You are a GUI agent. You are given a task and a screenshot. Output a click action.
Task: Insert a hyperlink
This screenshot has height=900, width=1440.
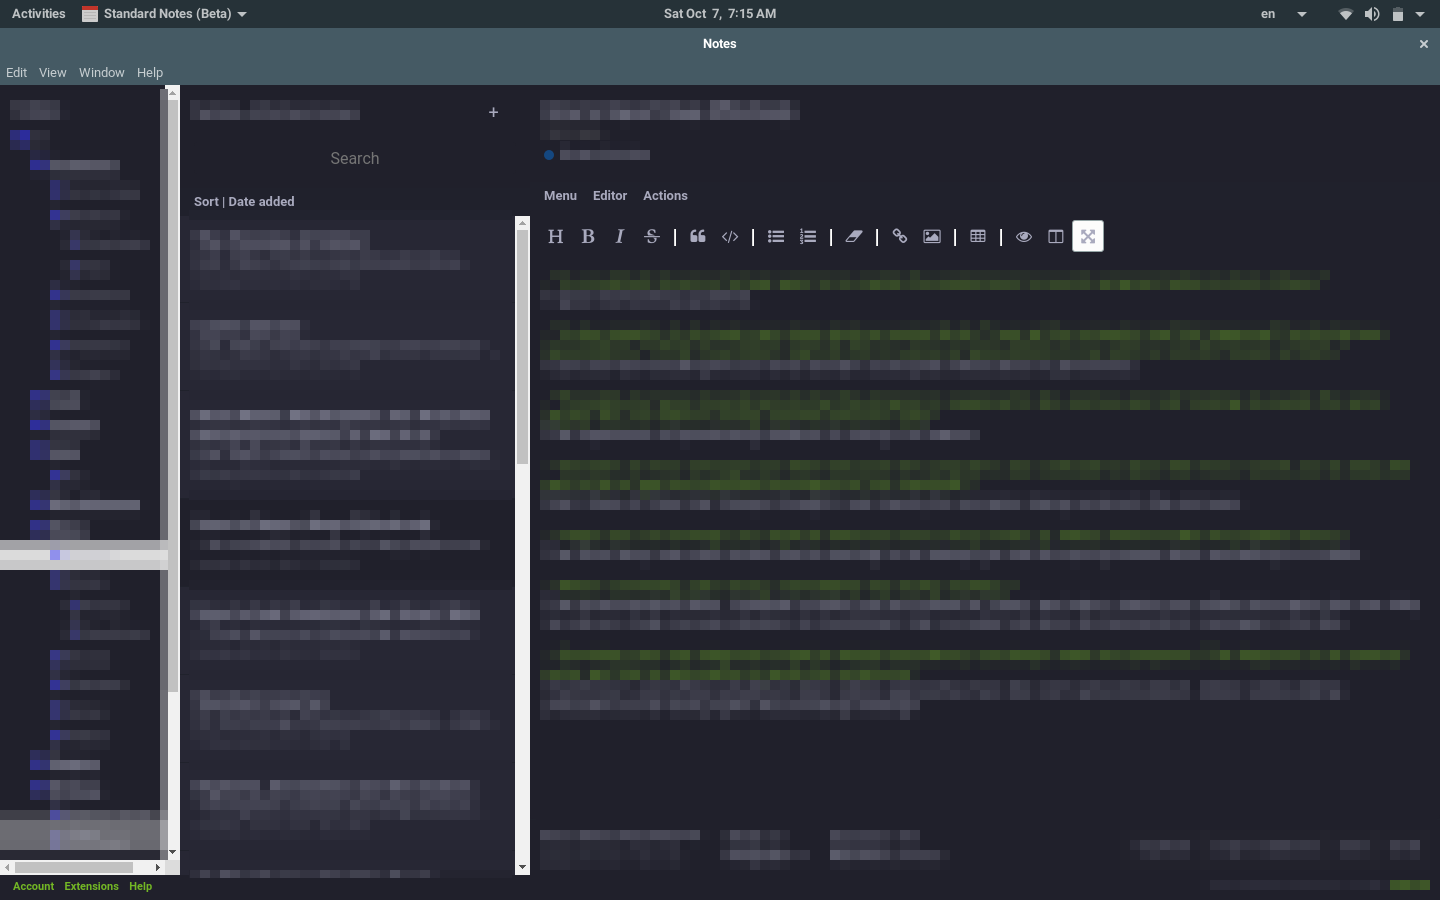900,237
